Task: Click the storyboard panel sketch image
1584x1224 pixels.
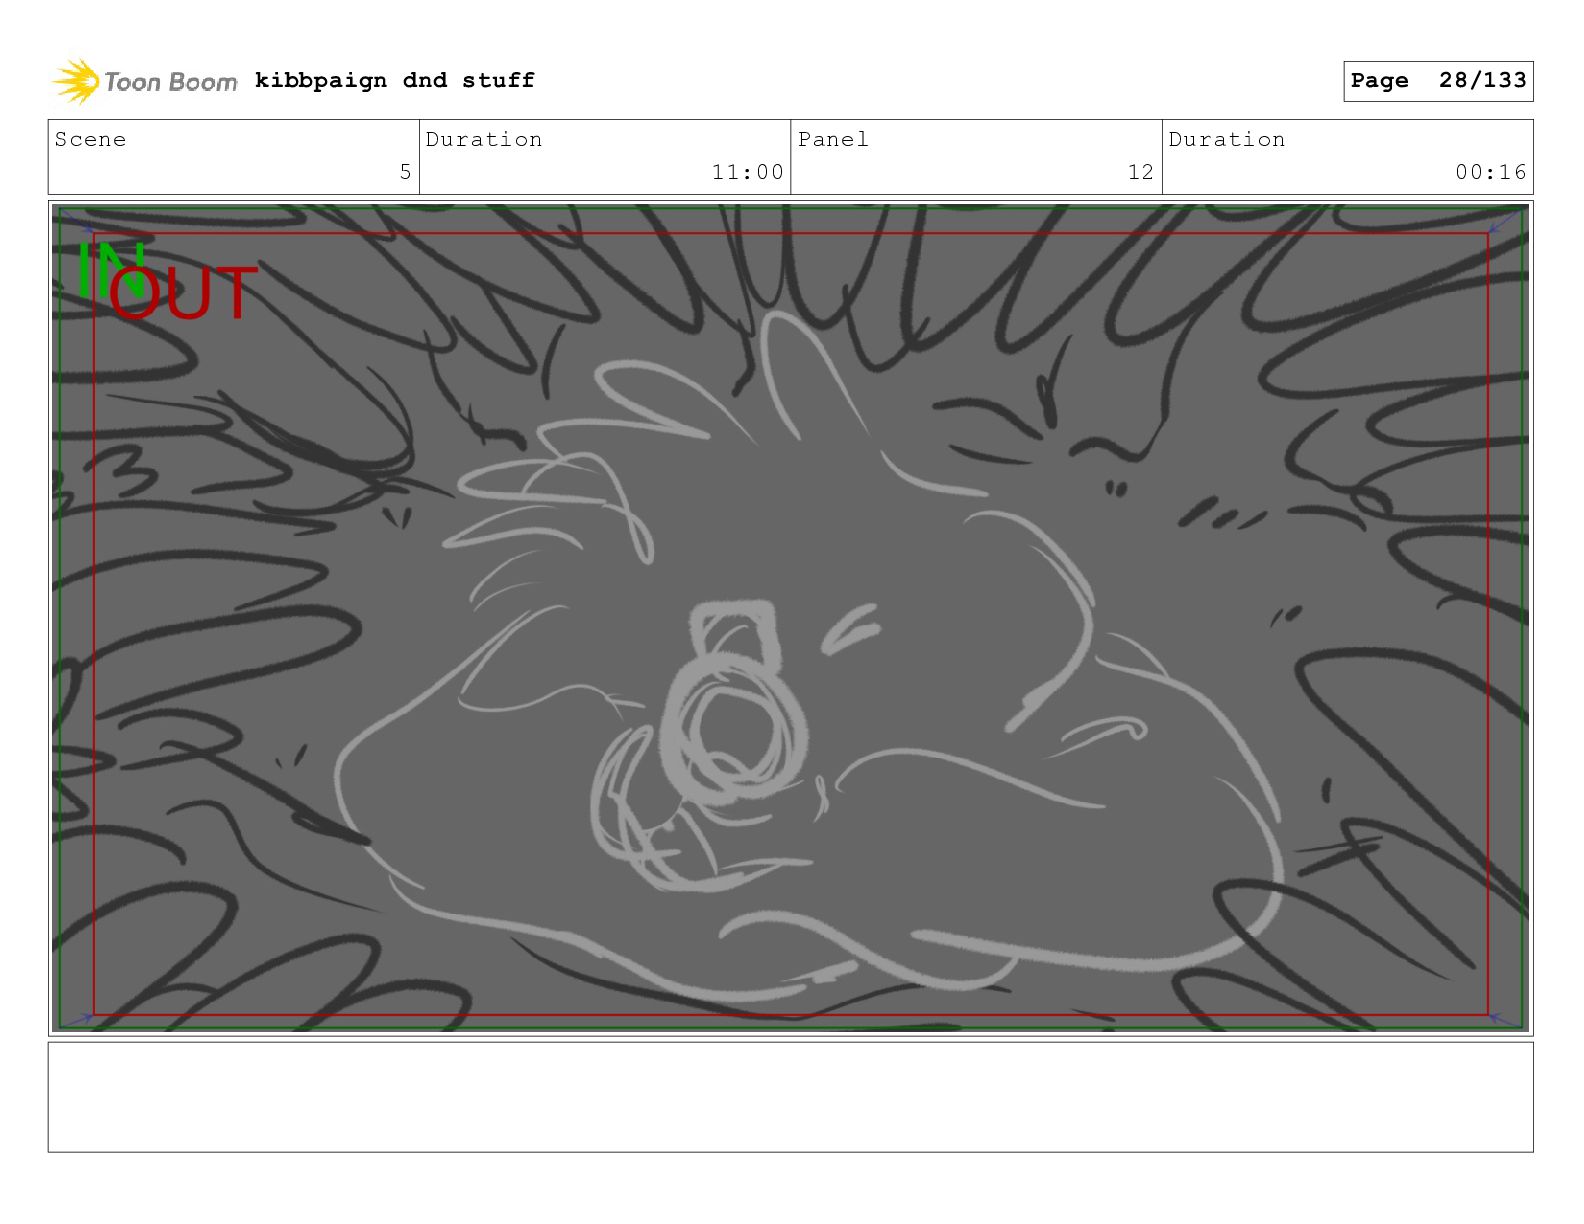Action: click(790, 618)
